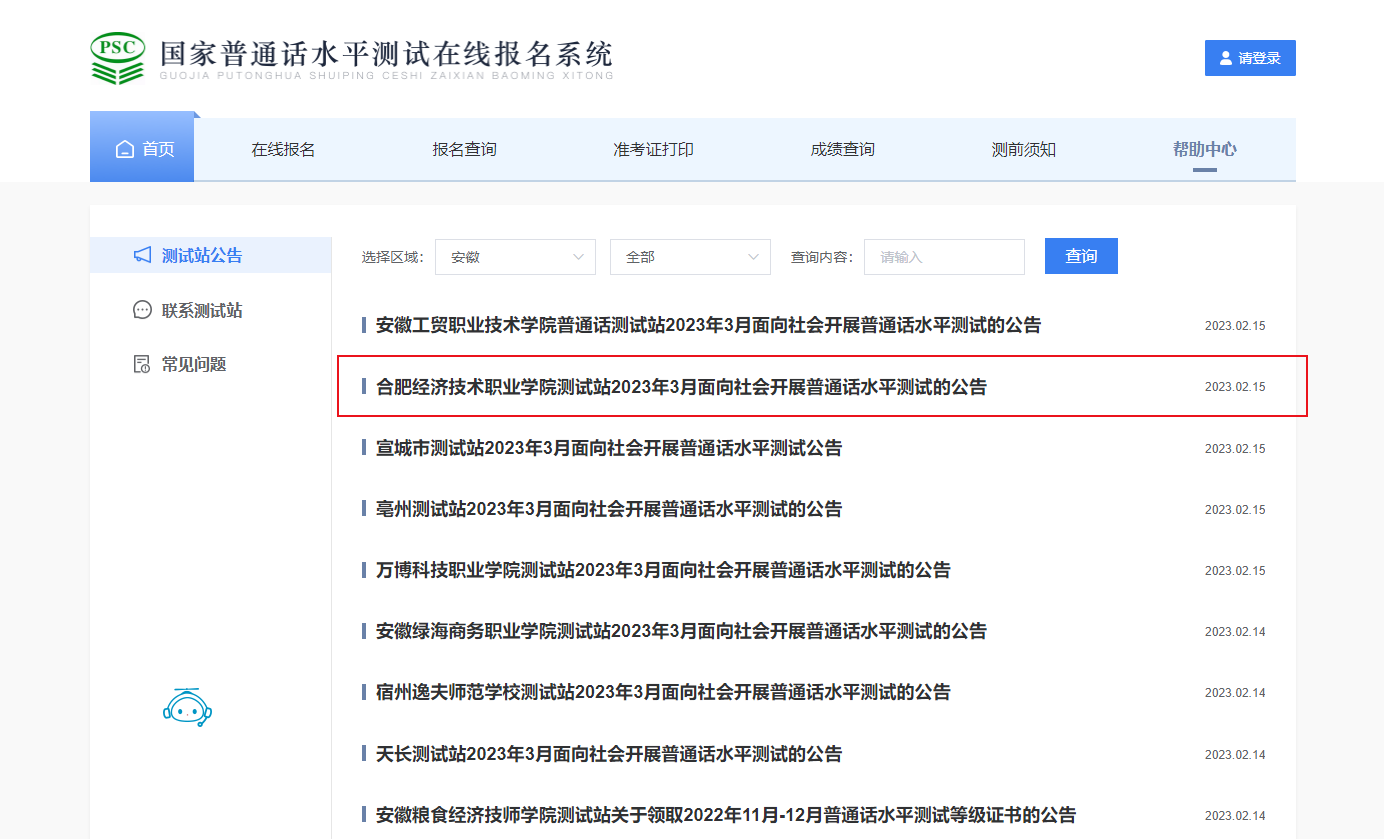Screen dimensions: 1384x839
Task: Expand the 全部 station filter dropdown
Action: pos(690,257)
